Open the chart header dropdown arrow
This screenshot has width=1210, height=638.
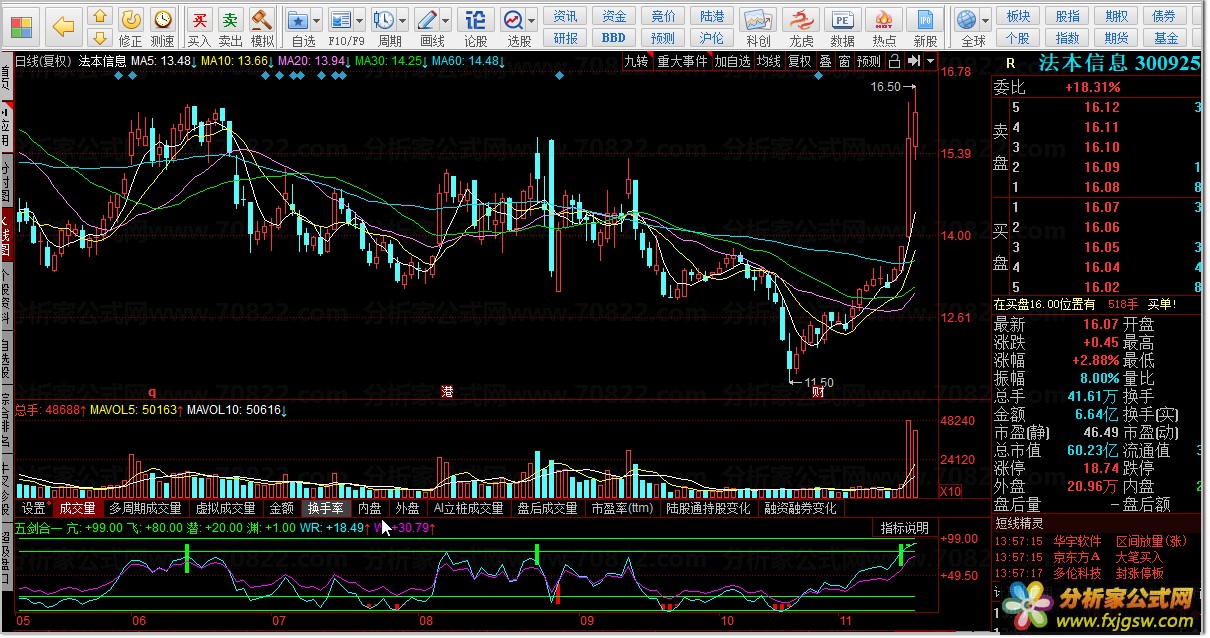click(930, 60)
